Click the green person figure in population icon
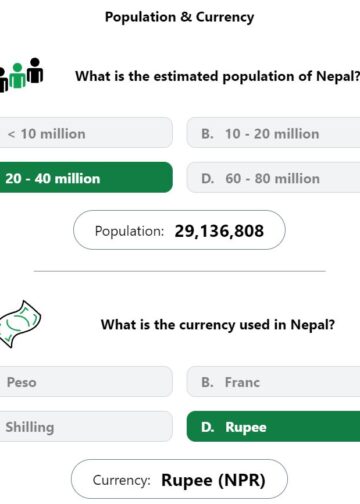This screenshot has height=504, width=360. [17, 76]
